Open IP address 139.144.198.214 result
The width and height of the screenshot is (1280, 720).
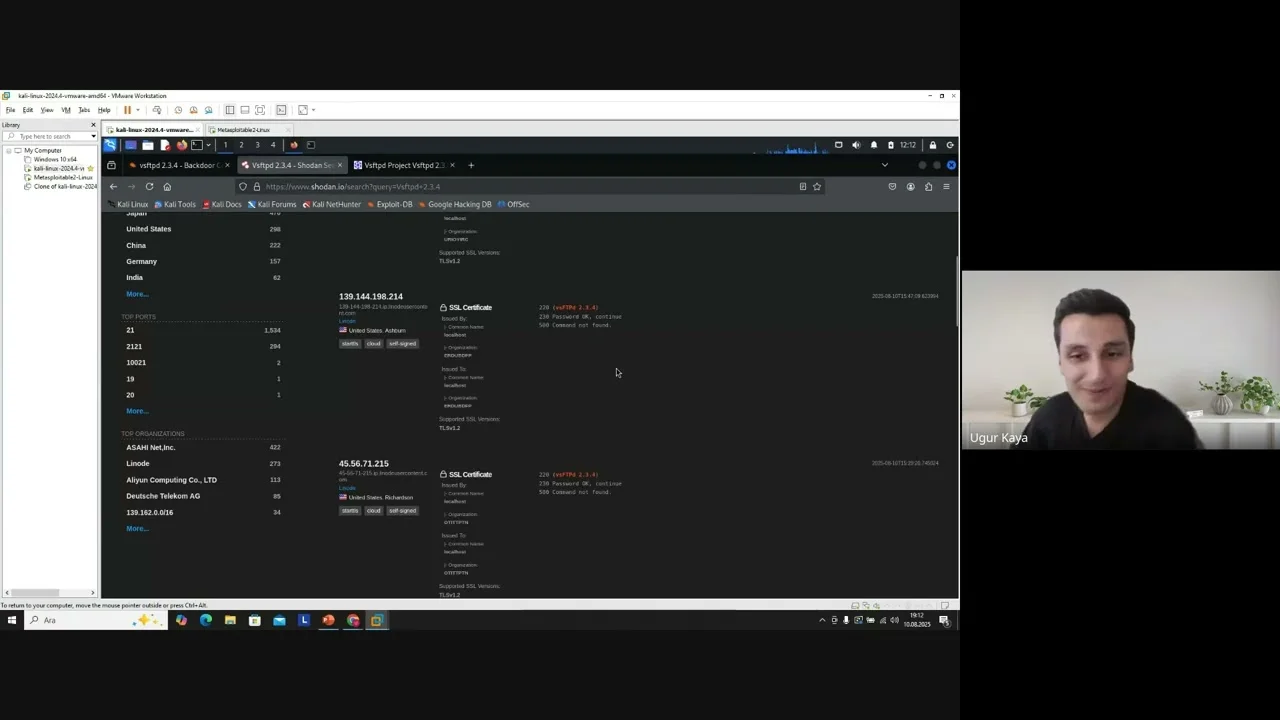click(371, 297)
